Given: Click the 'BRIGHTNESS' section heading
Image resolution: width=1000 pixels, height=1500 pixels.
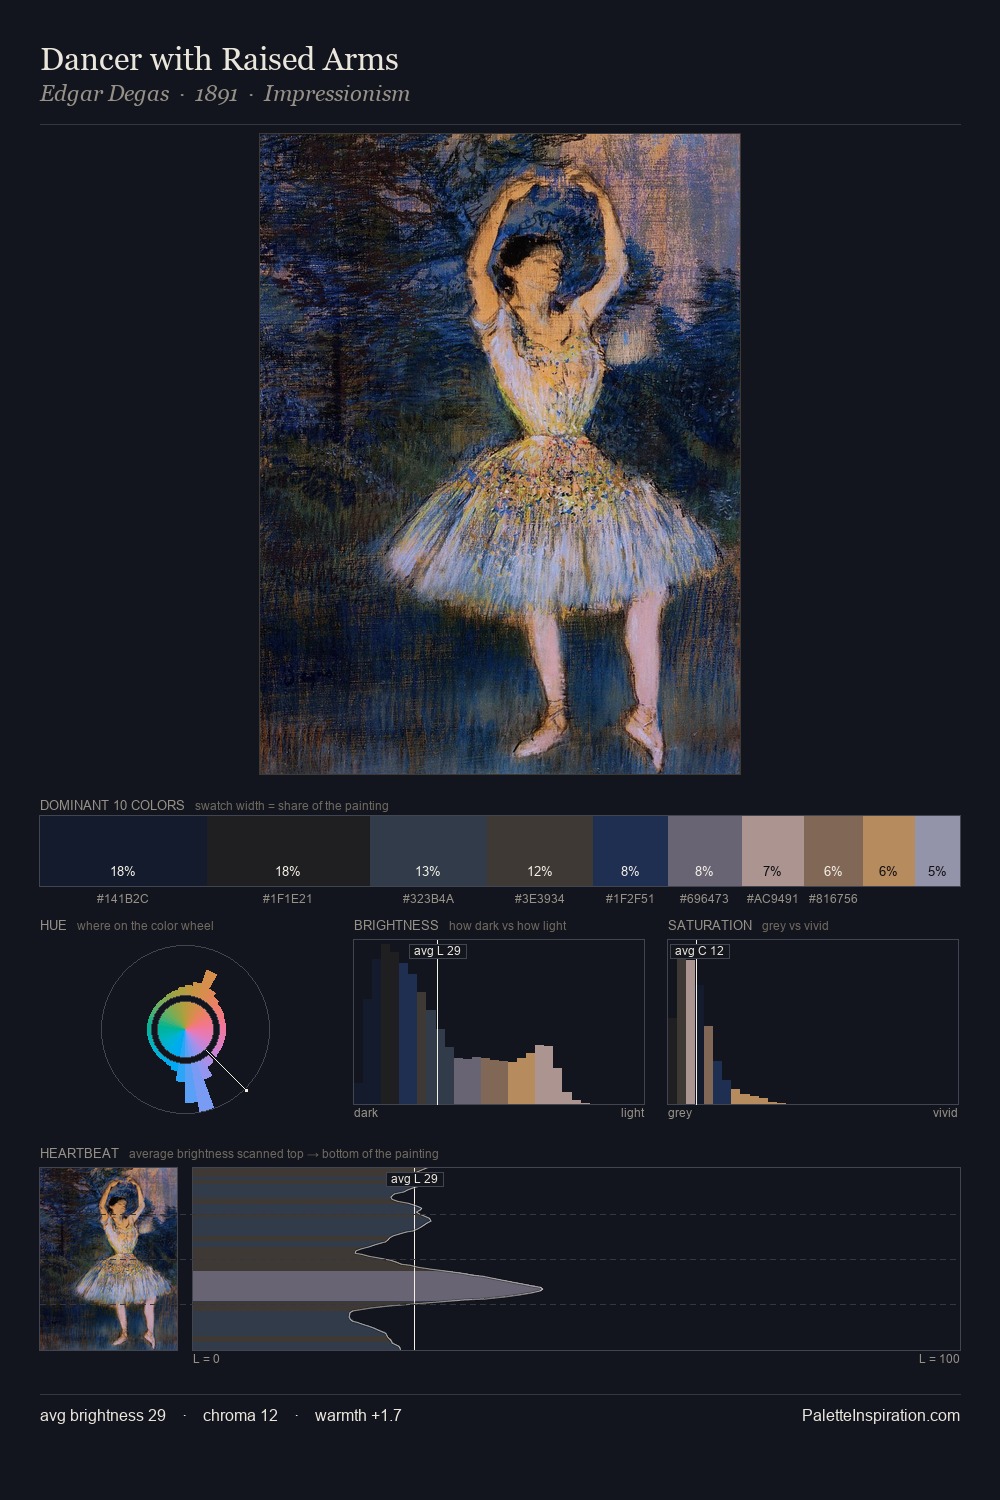Looking at the screenshot, I should click(x=396, y=925).
